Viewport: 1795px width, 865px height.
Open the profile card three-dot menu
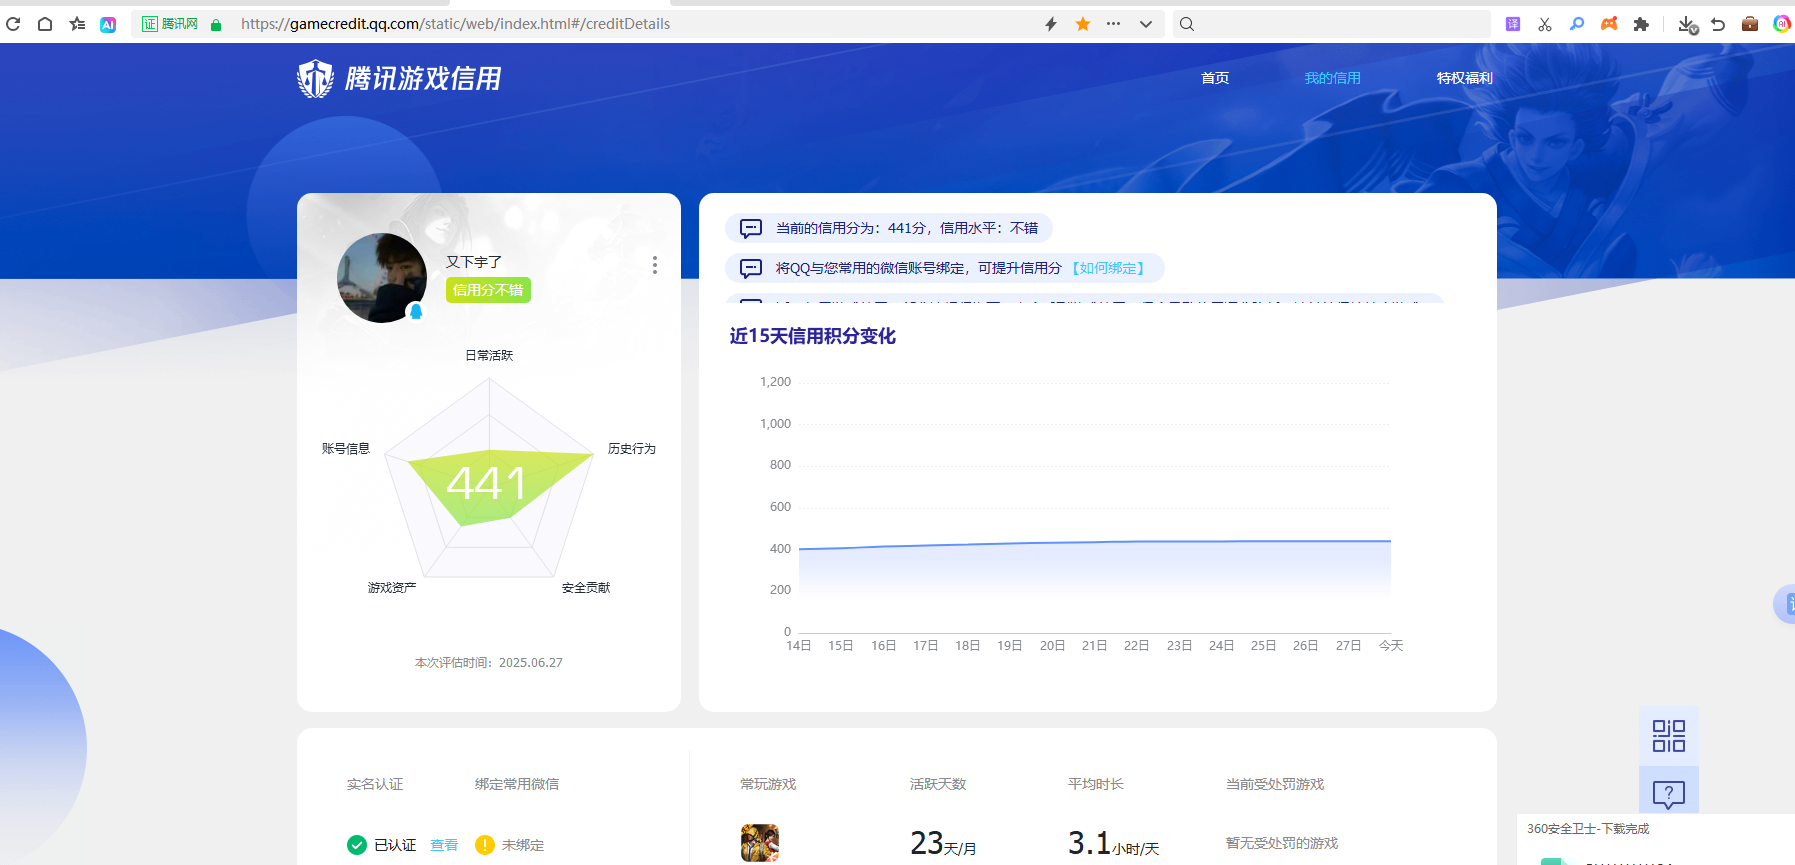click(x=655, y=265)
